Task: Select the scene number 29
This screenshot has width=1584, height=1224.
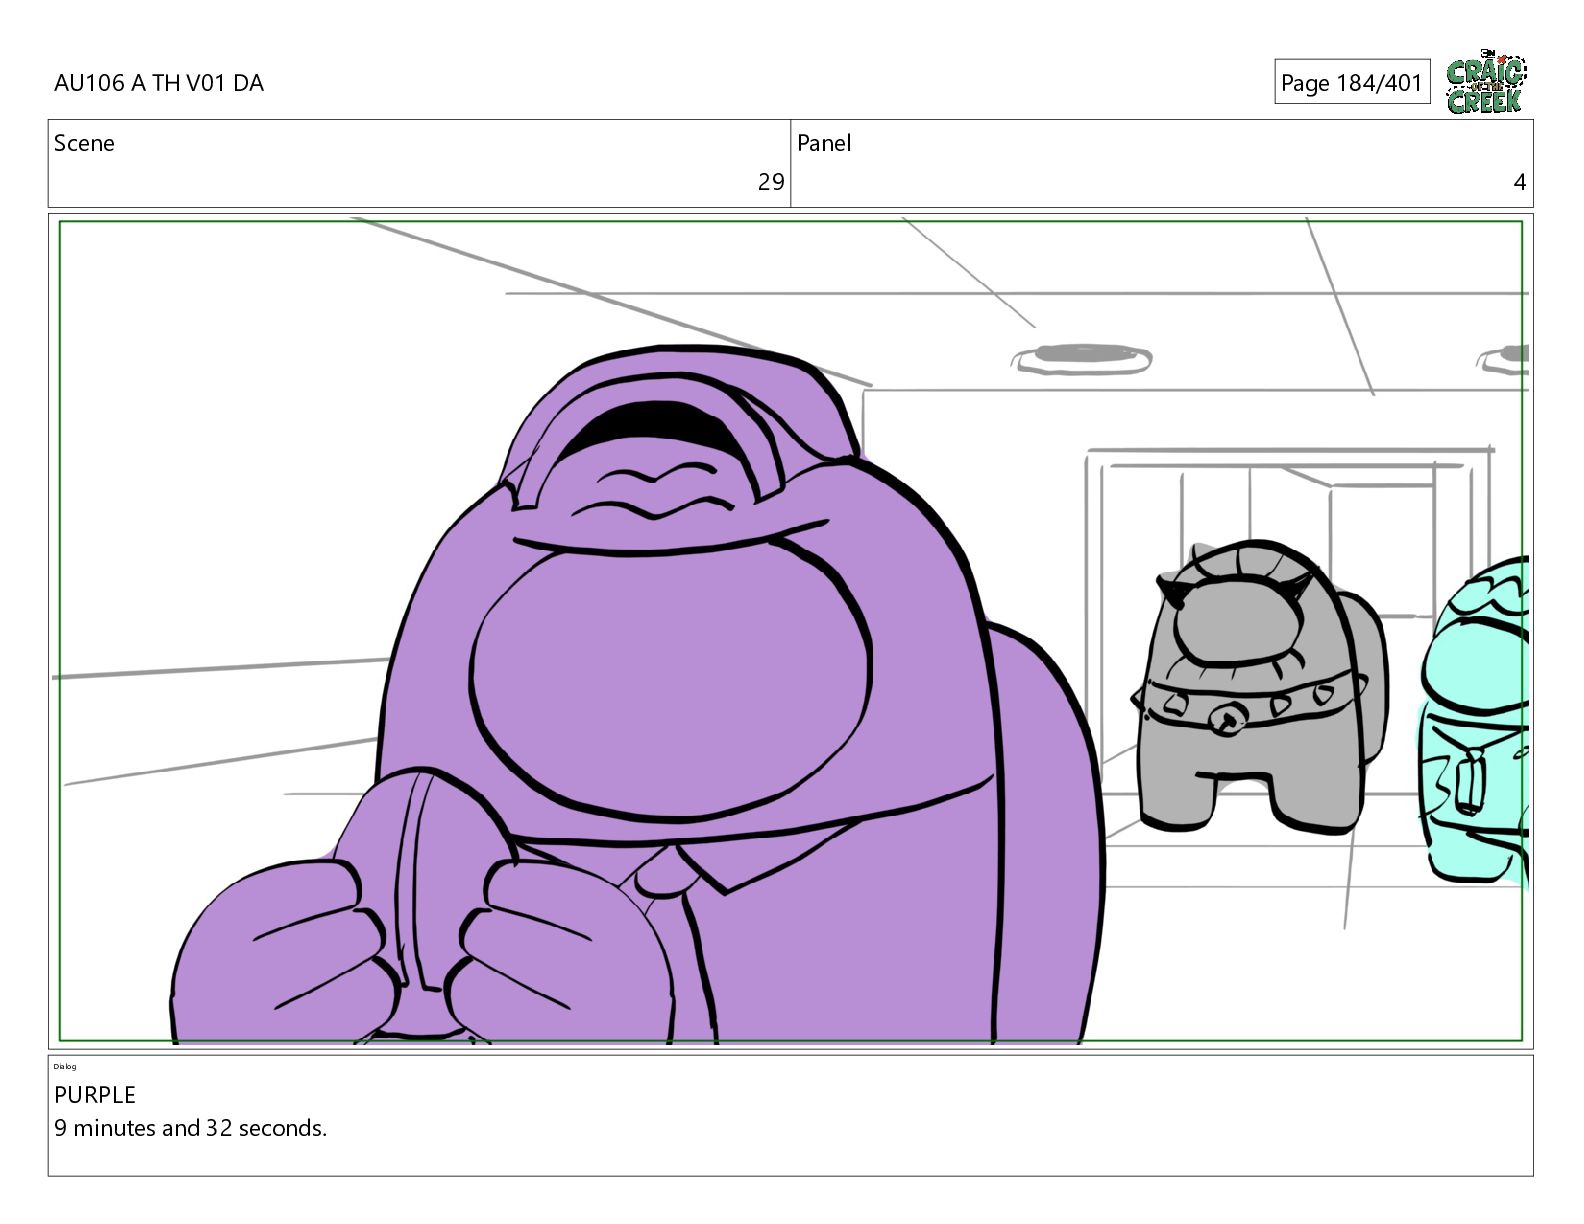Action: [771, 182]
